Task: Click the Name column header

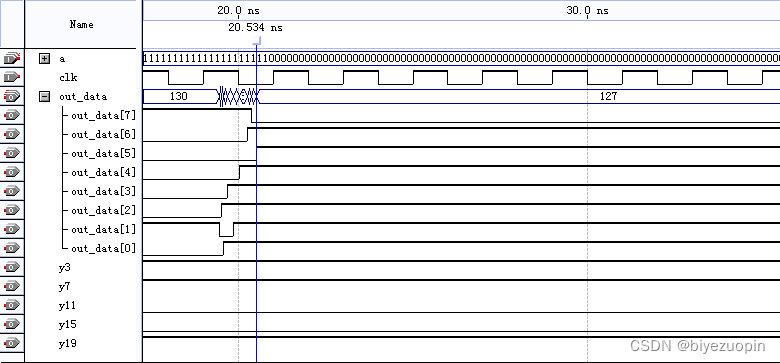Action: [x=81, y=24]
